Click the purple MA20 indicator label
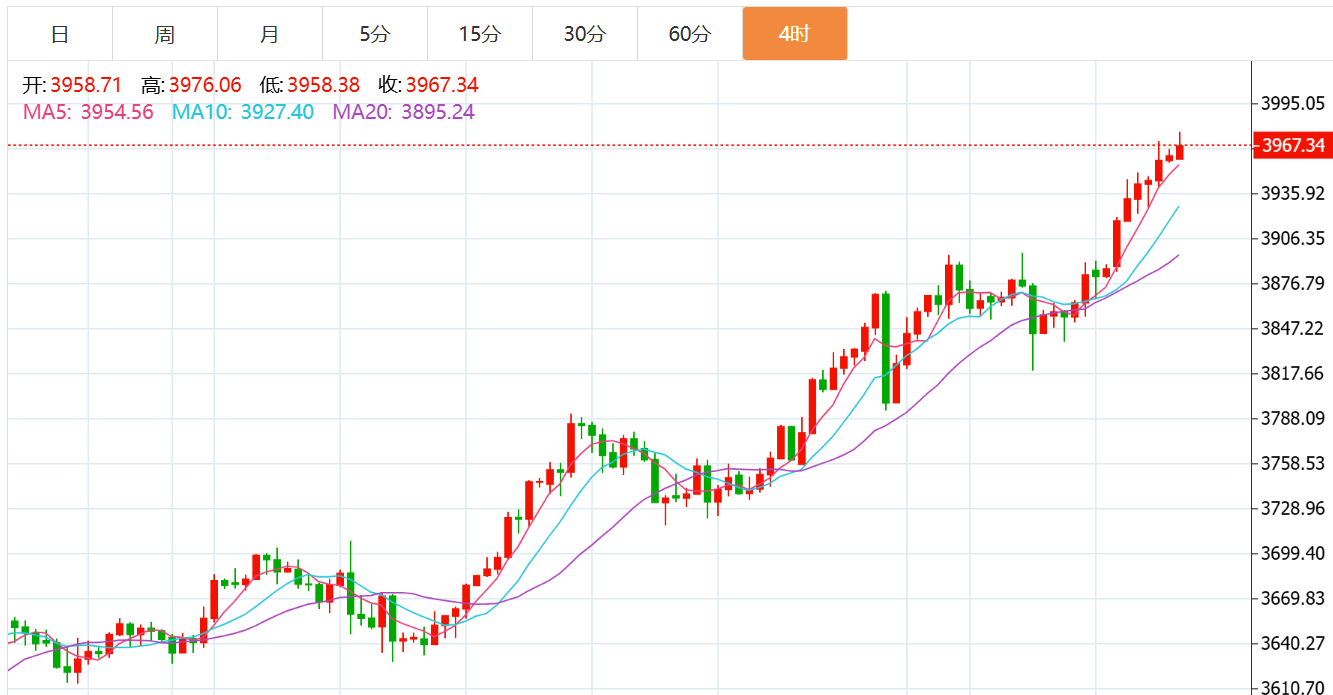This screenshot has height=695, width=1333. click(403, 112)
